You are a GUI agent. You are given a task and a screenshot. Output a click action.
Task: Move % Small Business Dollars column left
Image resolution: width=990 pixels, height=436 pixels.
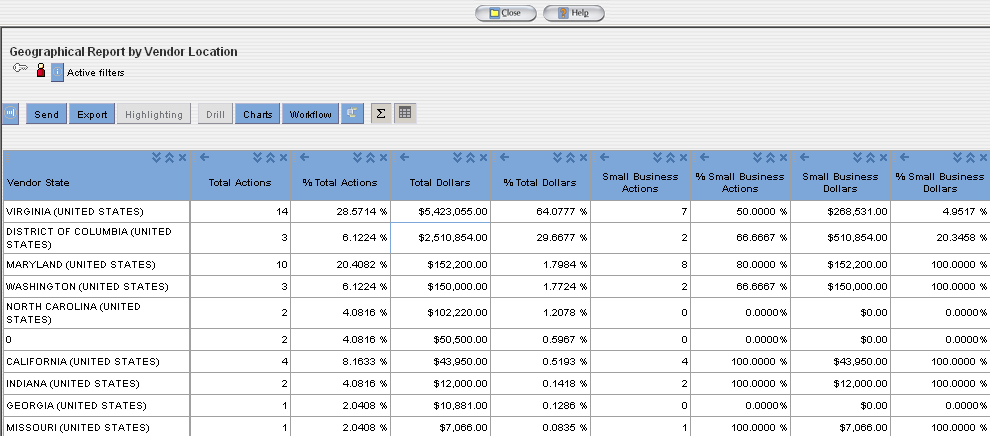904,158
